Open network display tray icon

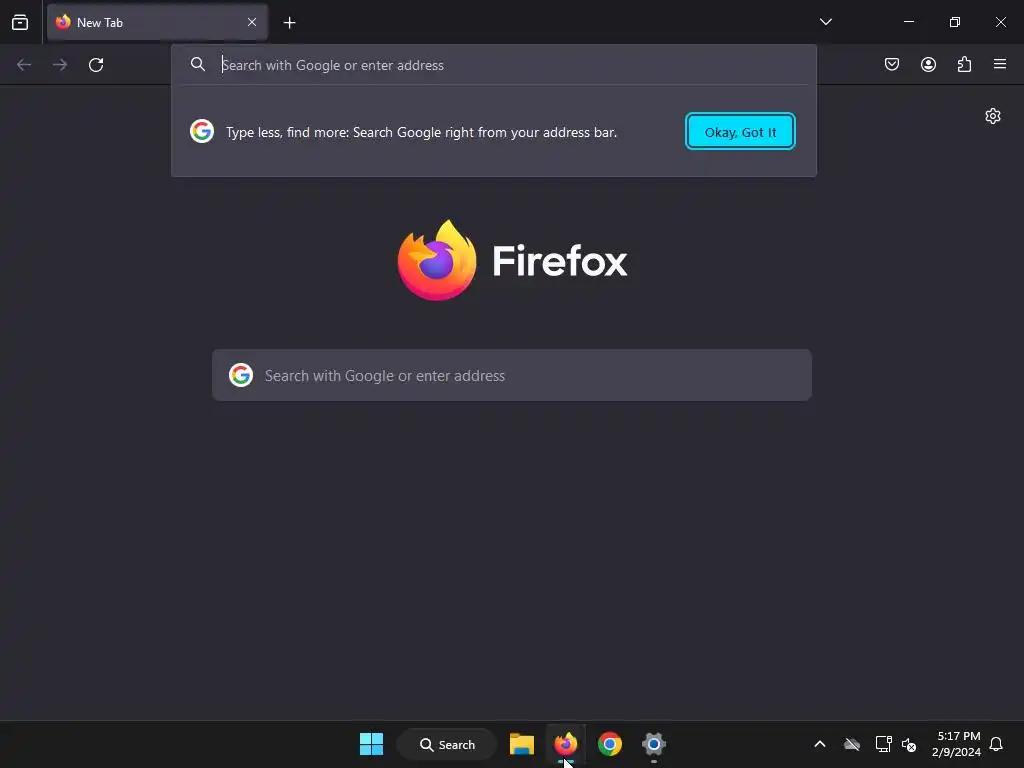click(x=883, y=744)
